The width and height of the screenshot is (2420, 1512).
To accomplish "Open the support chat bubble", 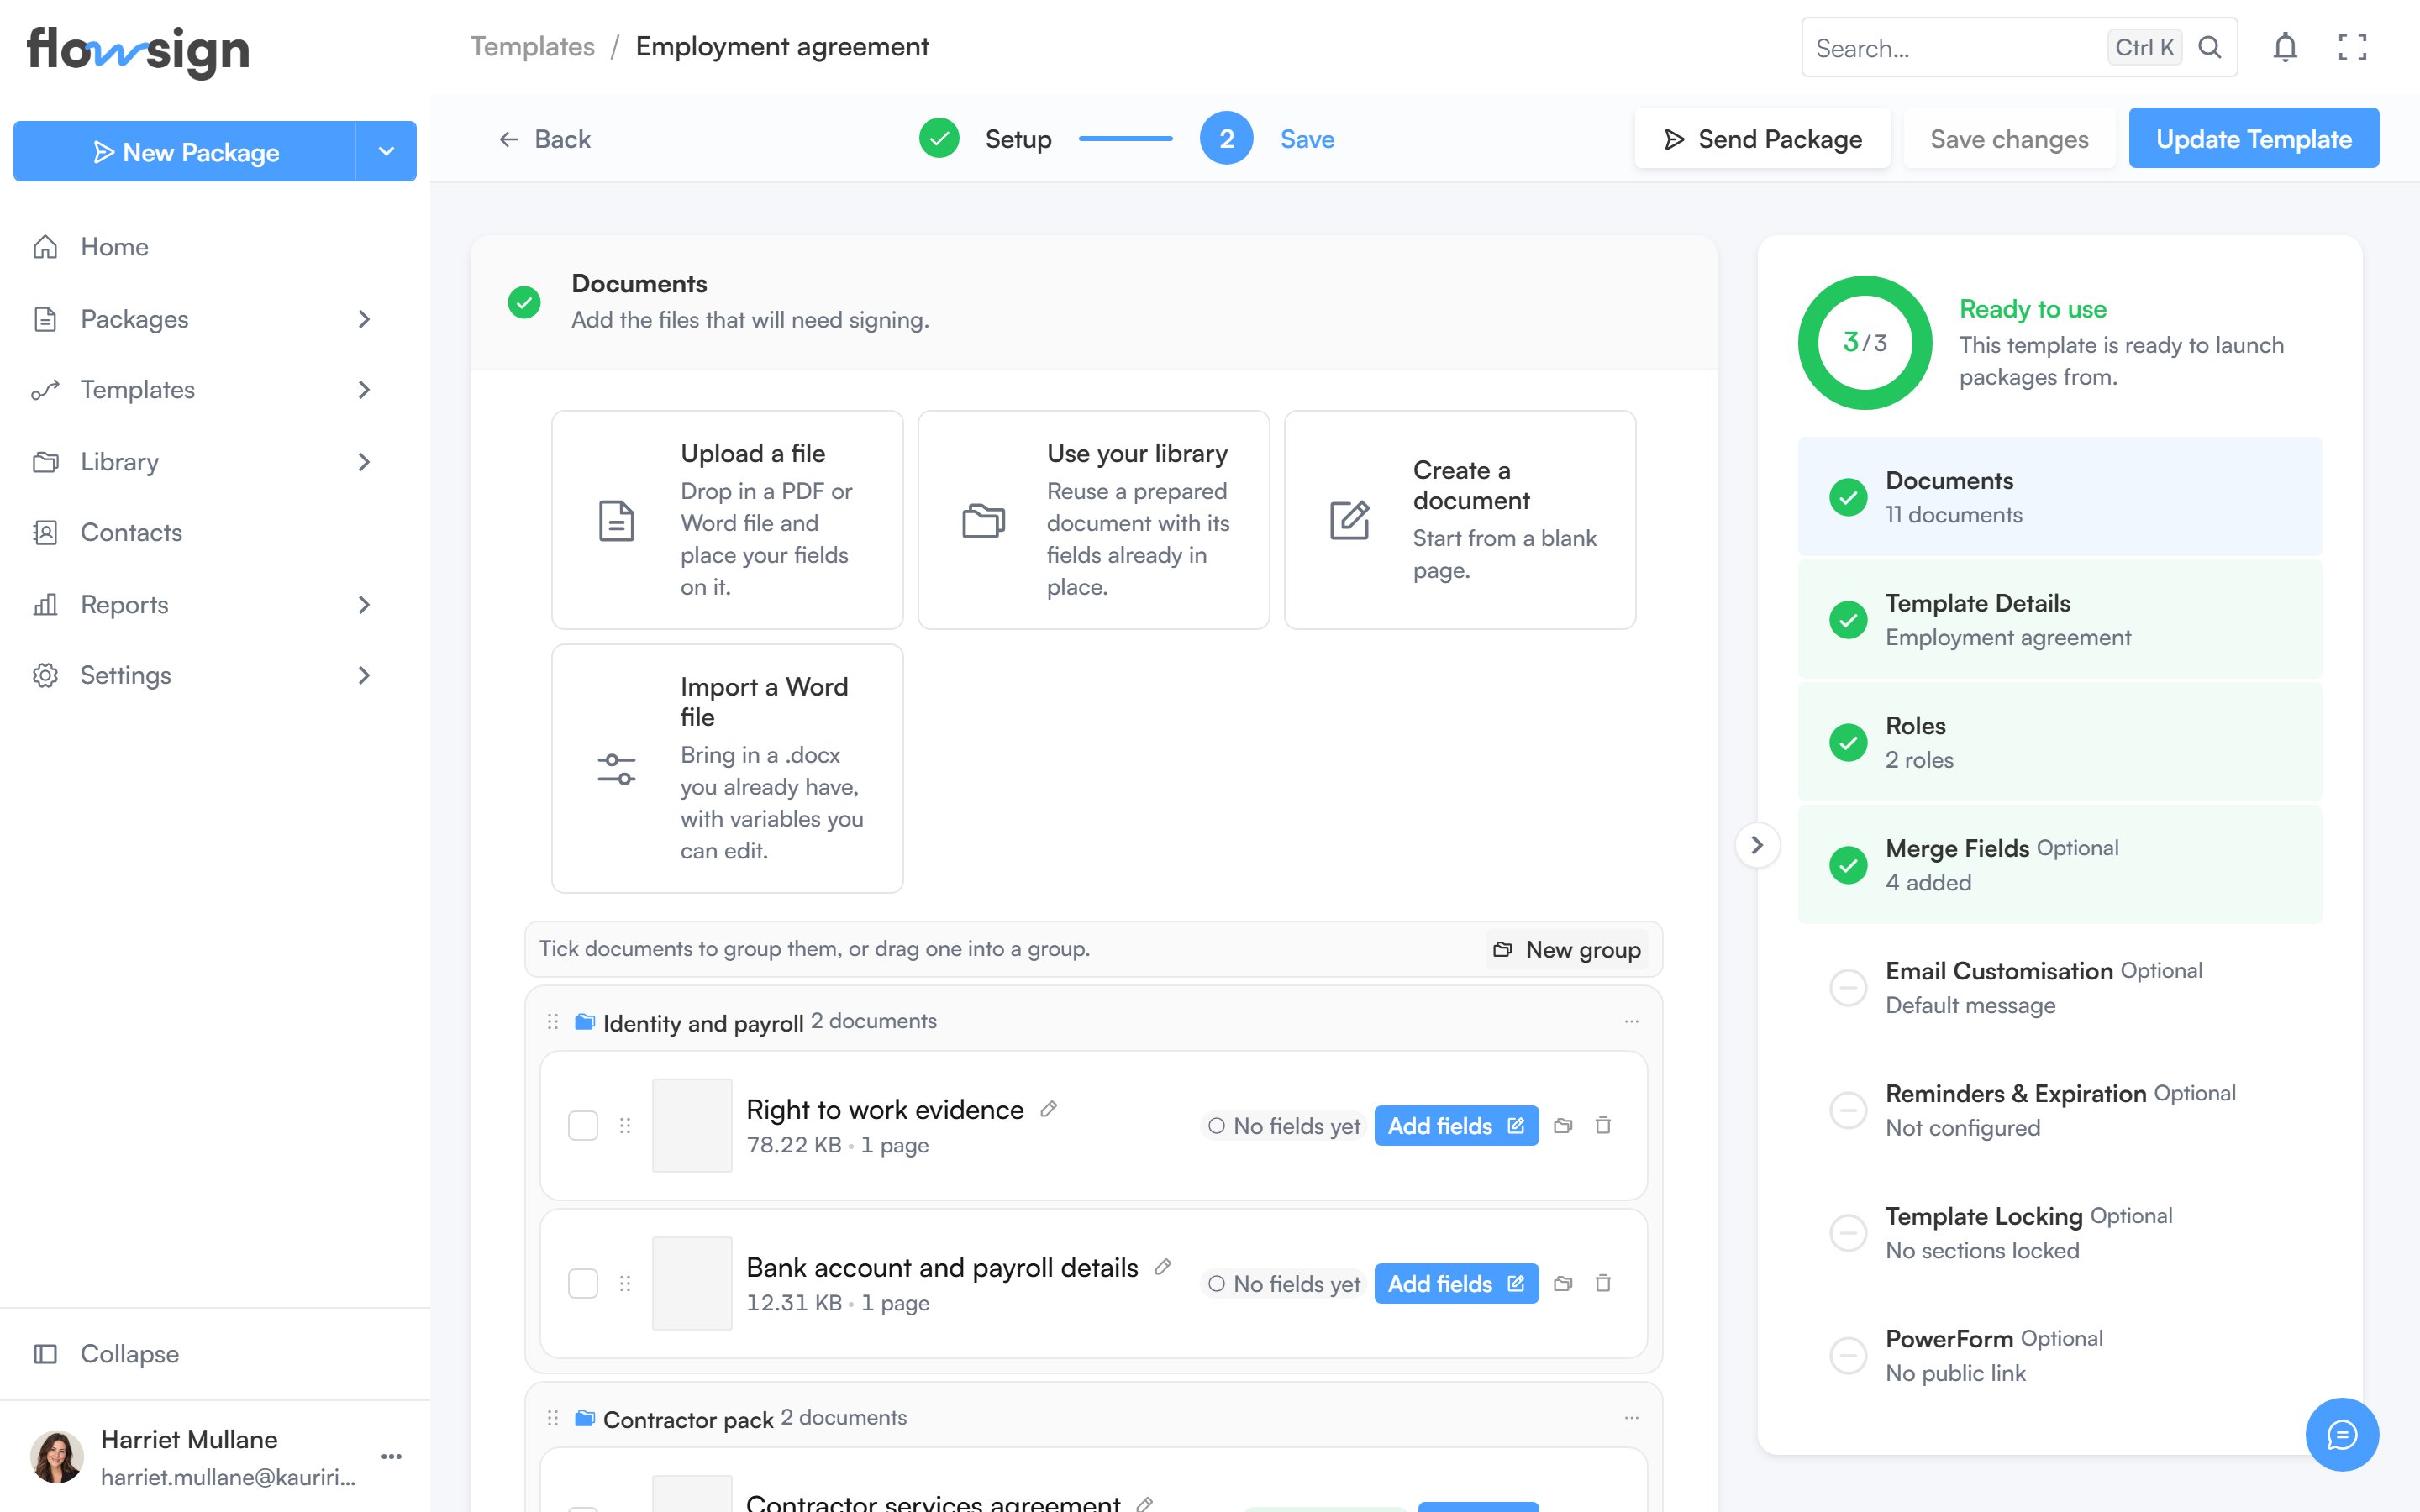I will (2342, 1435).
